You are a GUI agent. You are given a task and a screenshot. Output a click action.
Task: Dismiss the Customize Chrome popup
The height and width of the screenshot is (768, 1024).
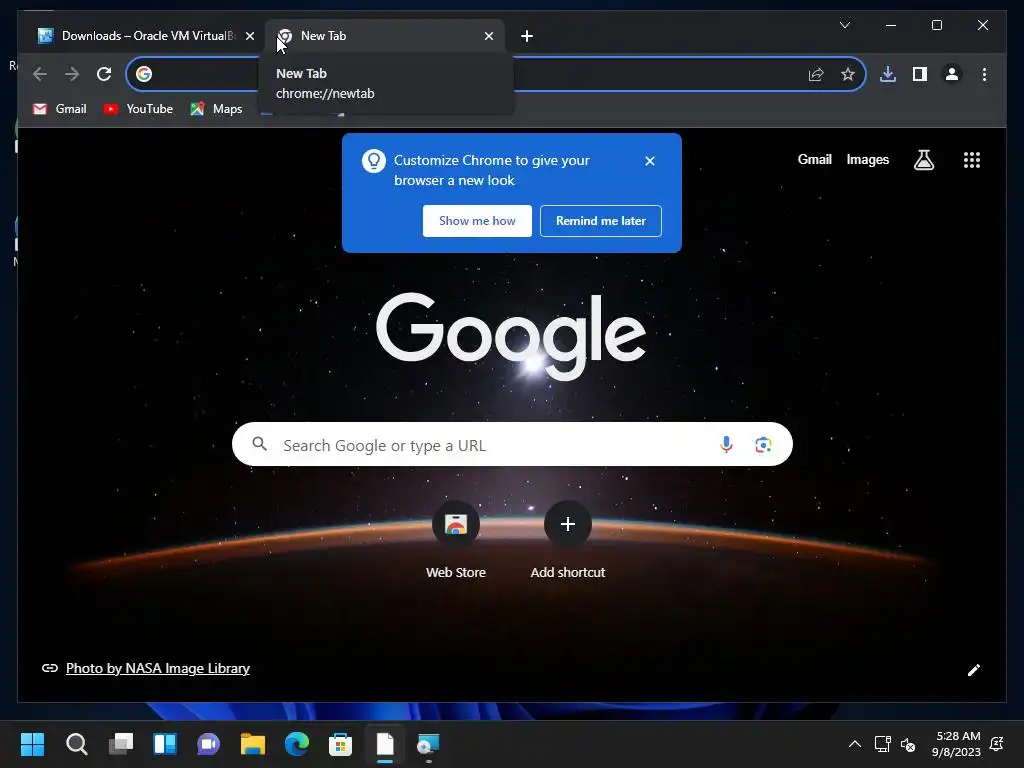650,161
